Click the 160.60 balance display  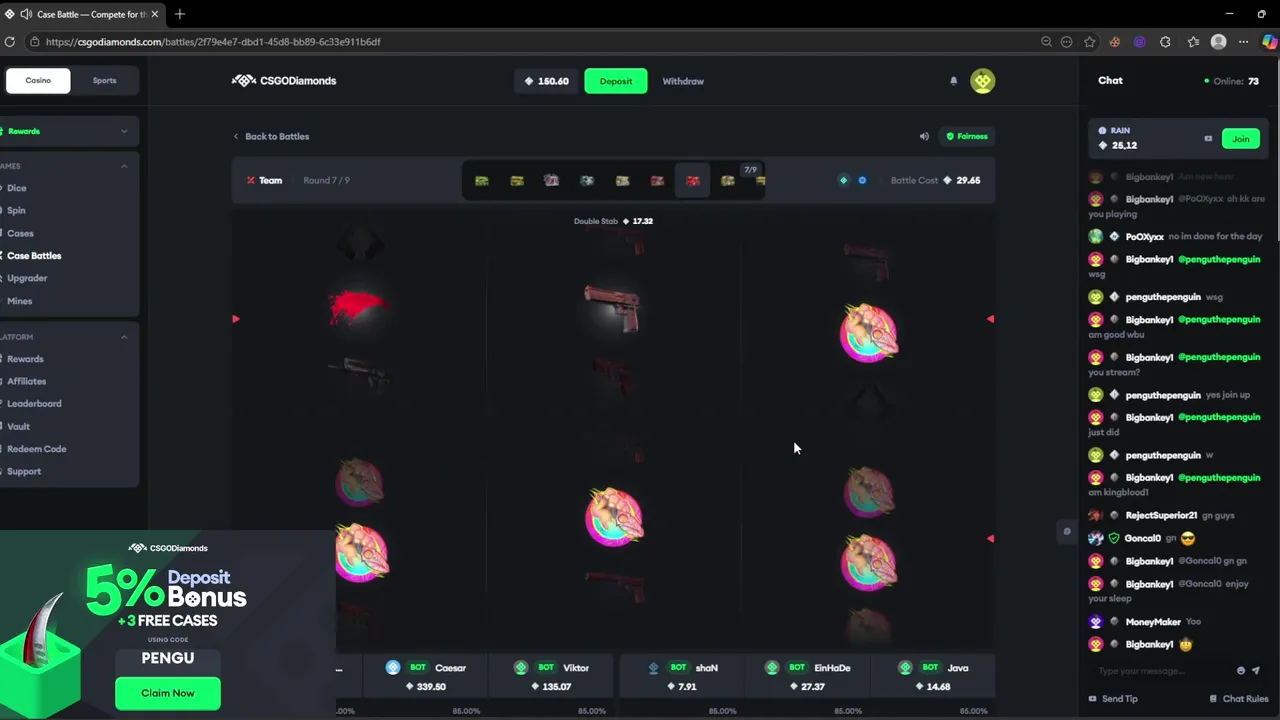point(547,81)
